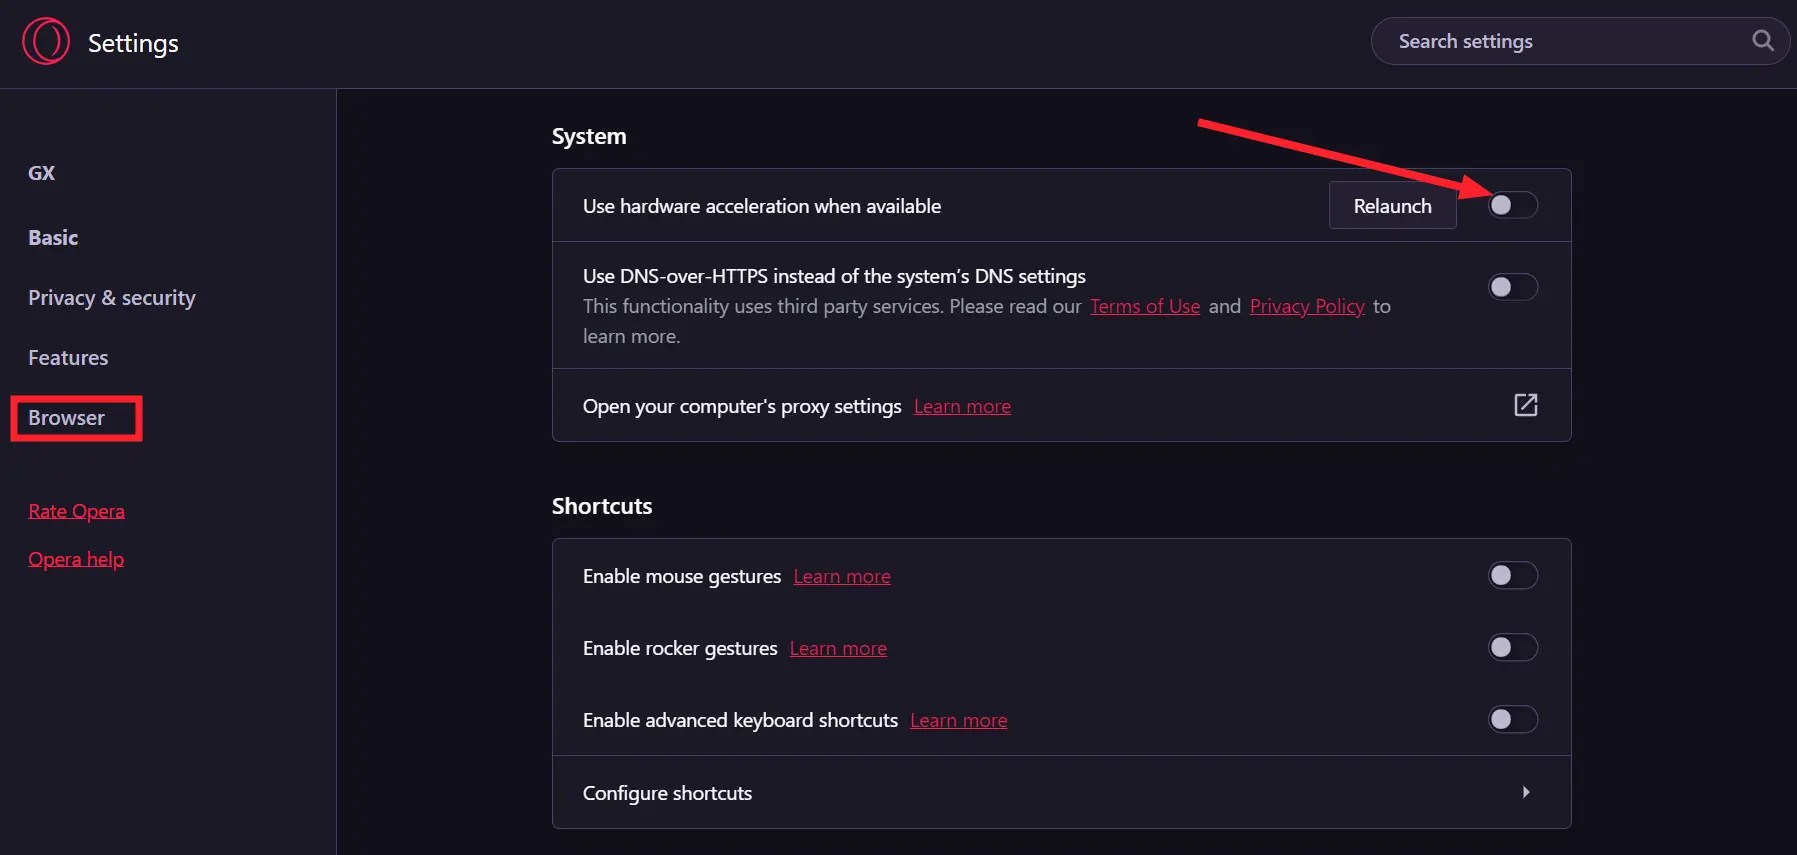This screenshot has height=855, width=1797.
Task: Go to Privacy & security settings
Action: (112, 298)
